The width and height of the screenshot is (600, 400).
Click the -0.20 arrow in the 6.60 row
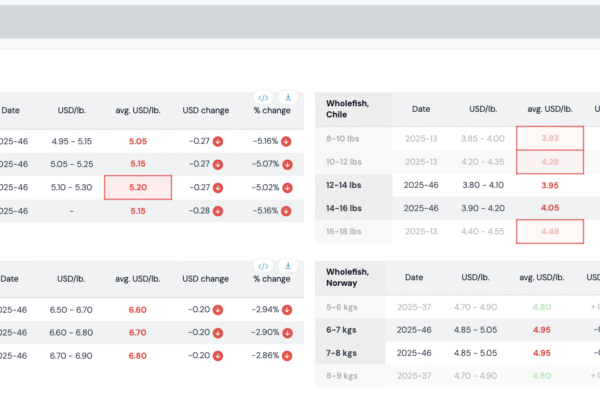(x=218, y=310)
